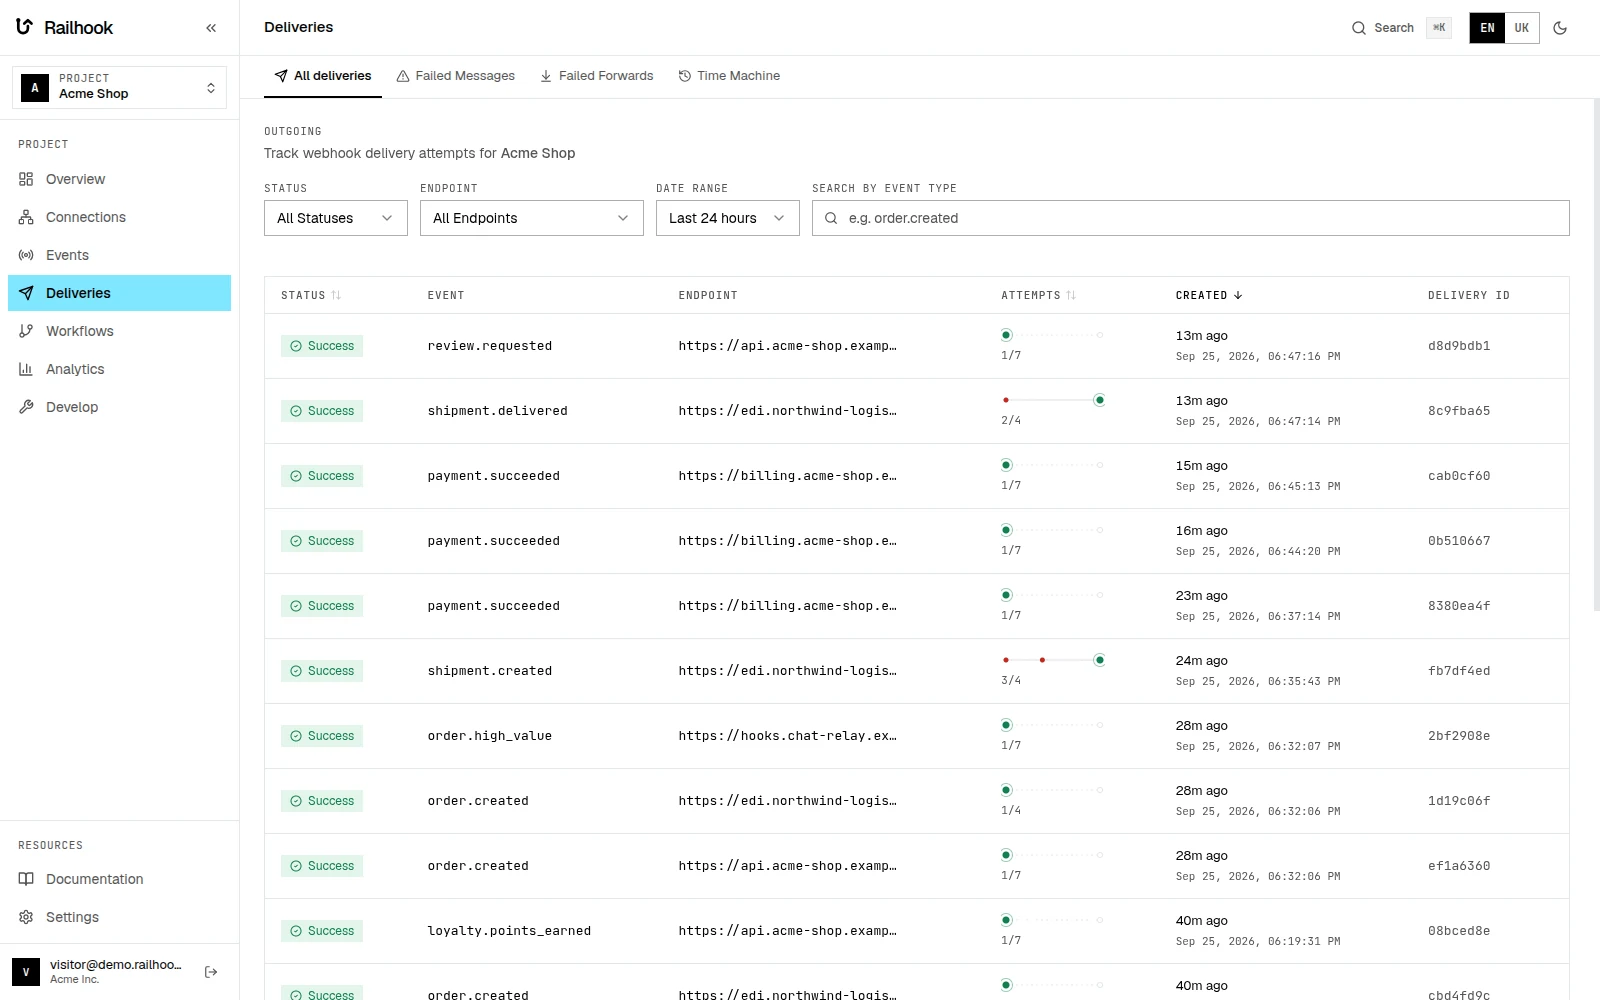The width and height of the screenshot is (1600, 1000).
Task: Sort table by Attempts column
Action: [x=1038, y=295]
